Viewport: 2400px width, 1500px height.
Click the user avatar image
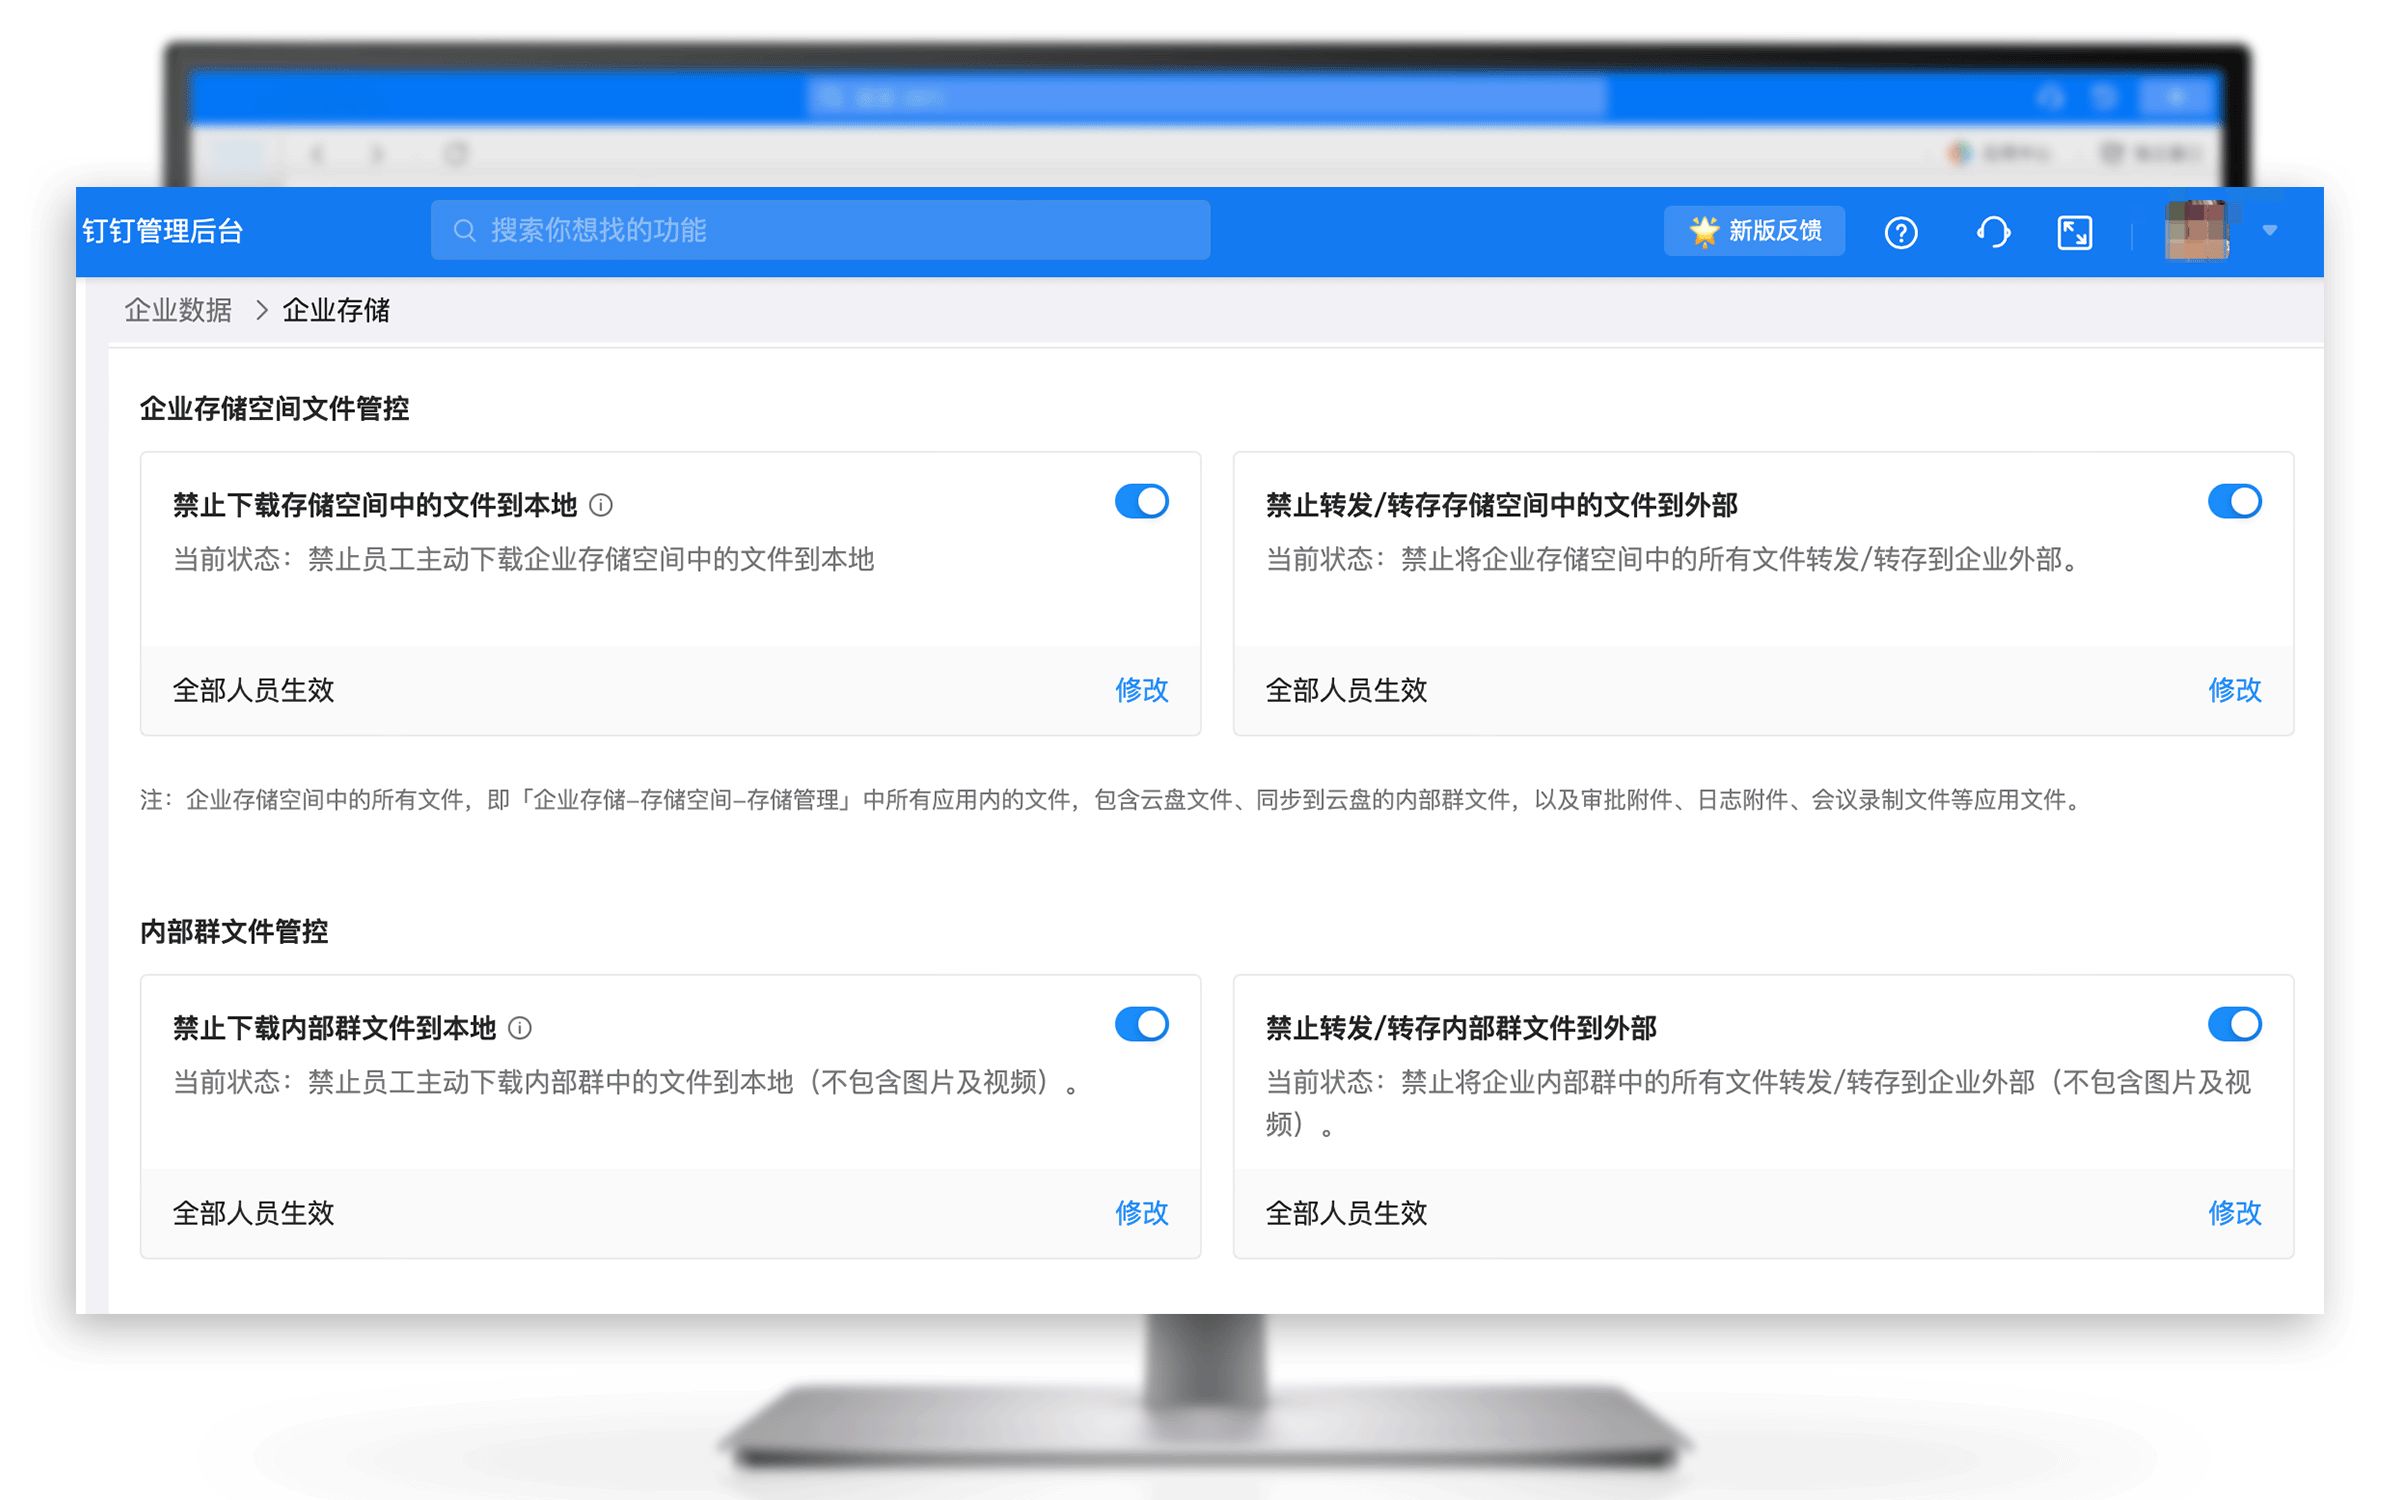point(2196,229)
